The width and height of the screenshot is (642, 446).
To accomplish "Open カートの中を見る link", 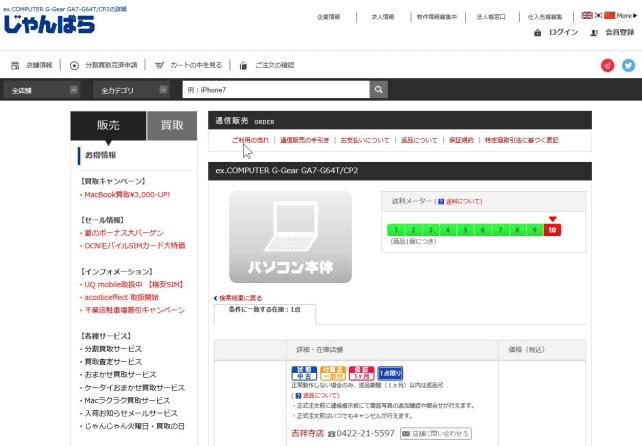I will point(196,65).
